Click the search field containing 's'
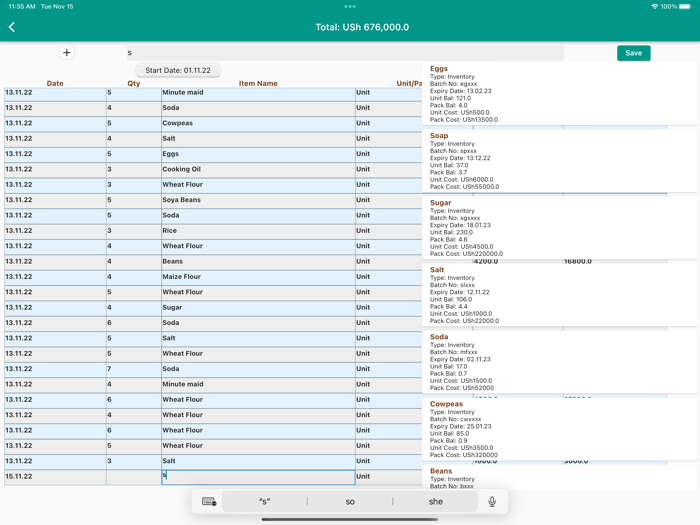The height and width of the screenshot is (525, 700). (345, 53)
